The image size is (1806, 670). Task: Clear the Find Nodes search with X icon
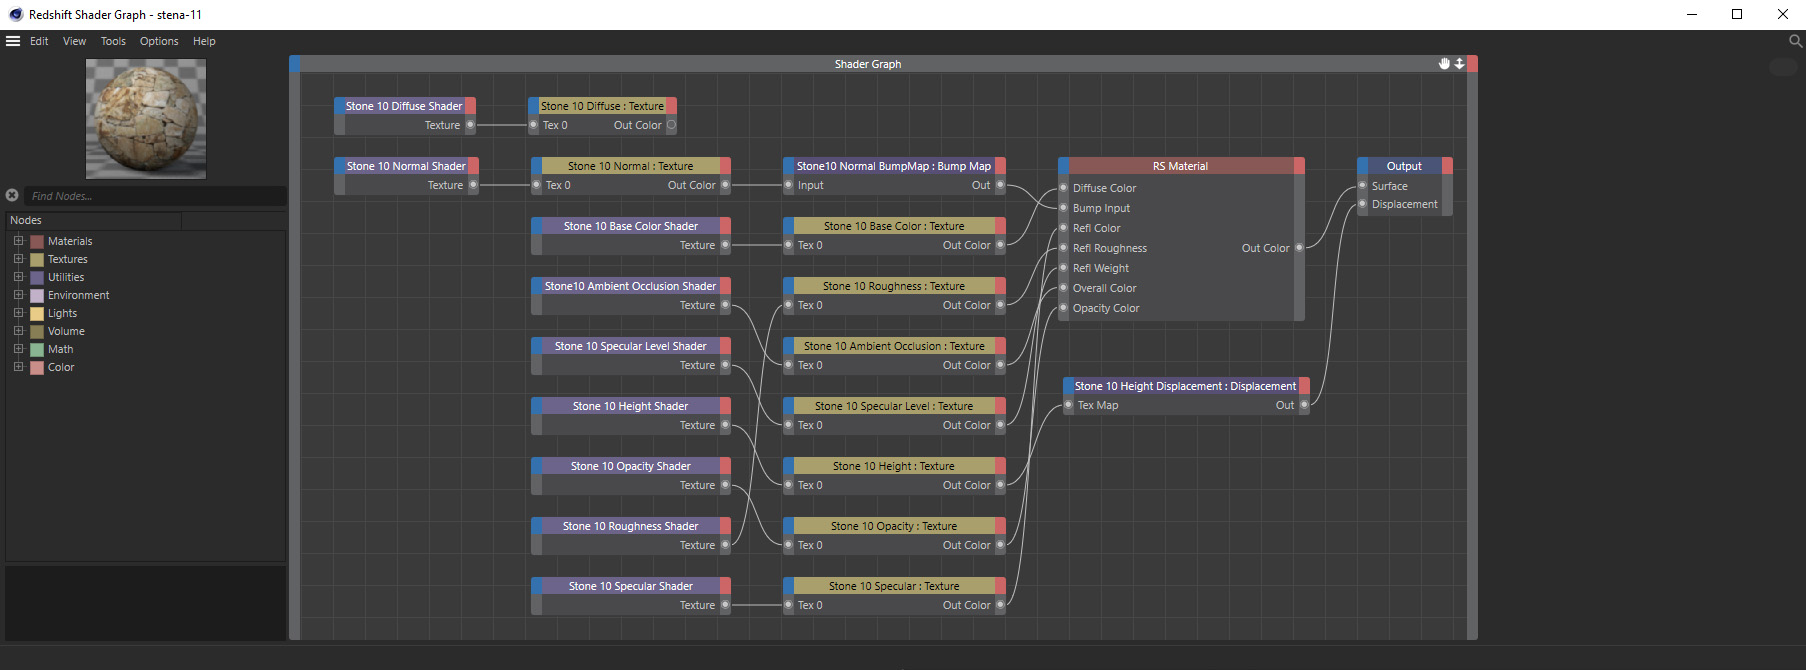(12, 196)
